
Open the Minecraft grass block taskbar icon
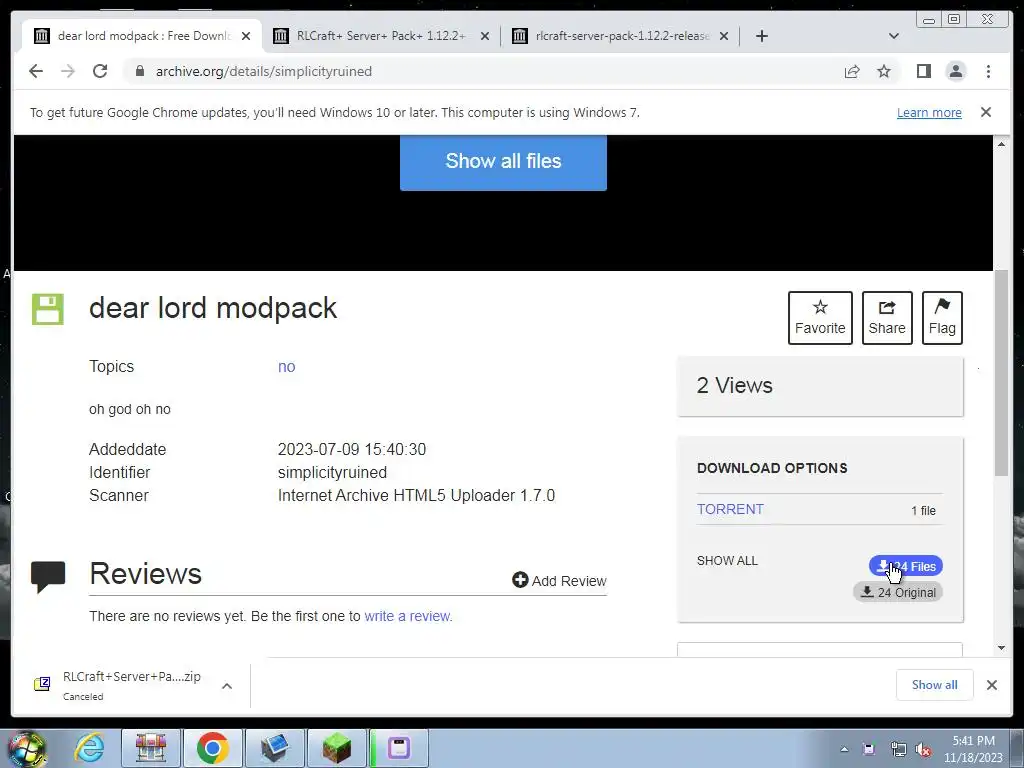[336, 748]
